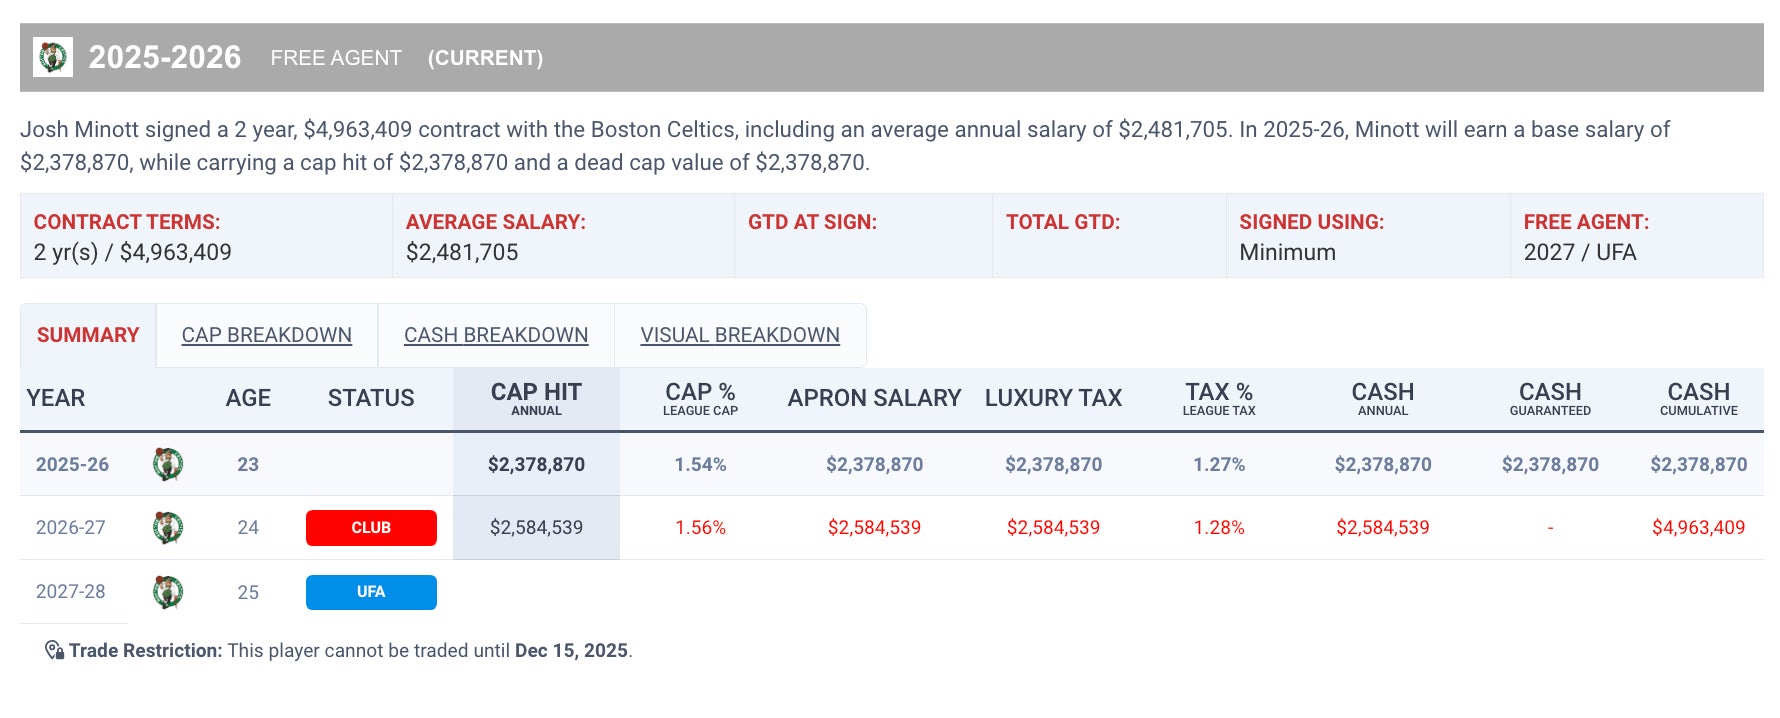Click the Cash Cumulative total $4,963,409

(x=1697, y=527)
